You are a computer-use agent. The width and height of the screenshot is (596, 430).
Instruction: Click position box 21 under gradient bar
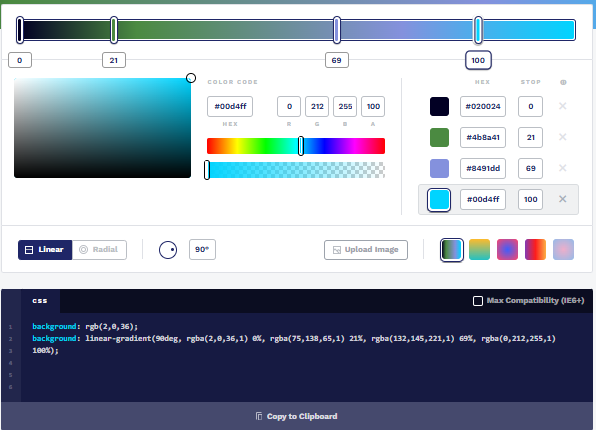[x=114, y=60]
